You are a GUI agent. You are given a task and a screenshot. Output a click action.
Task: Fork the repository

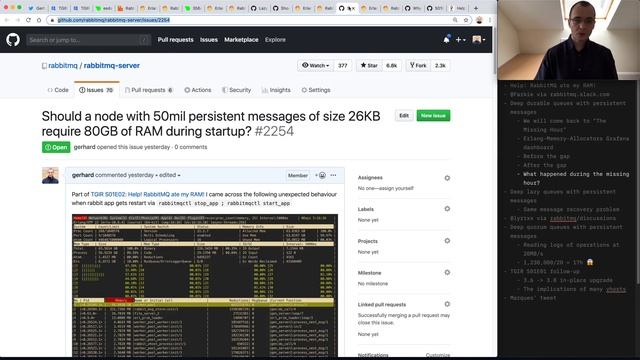point(418,65)
